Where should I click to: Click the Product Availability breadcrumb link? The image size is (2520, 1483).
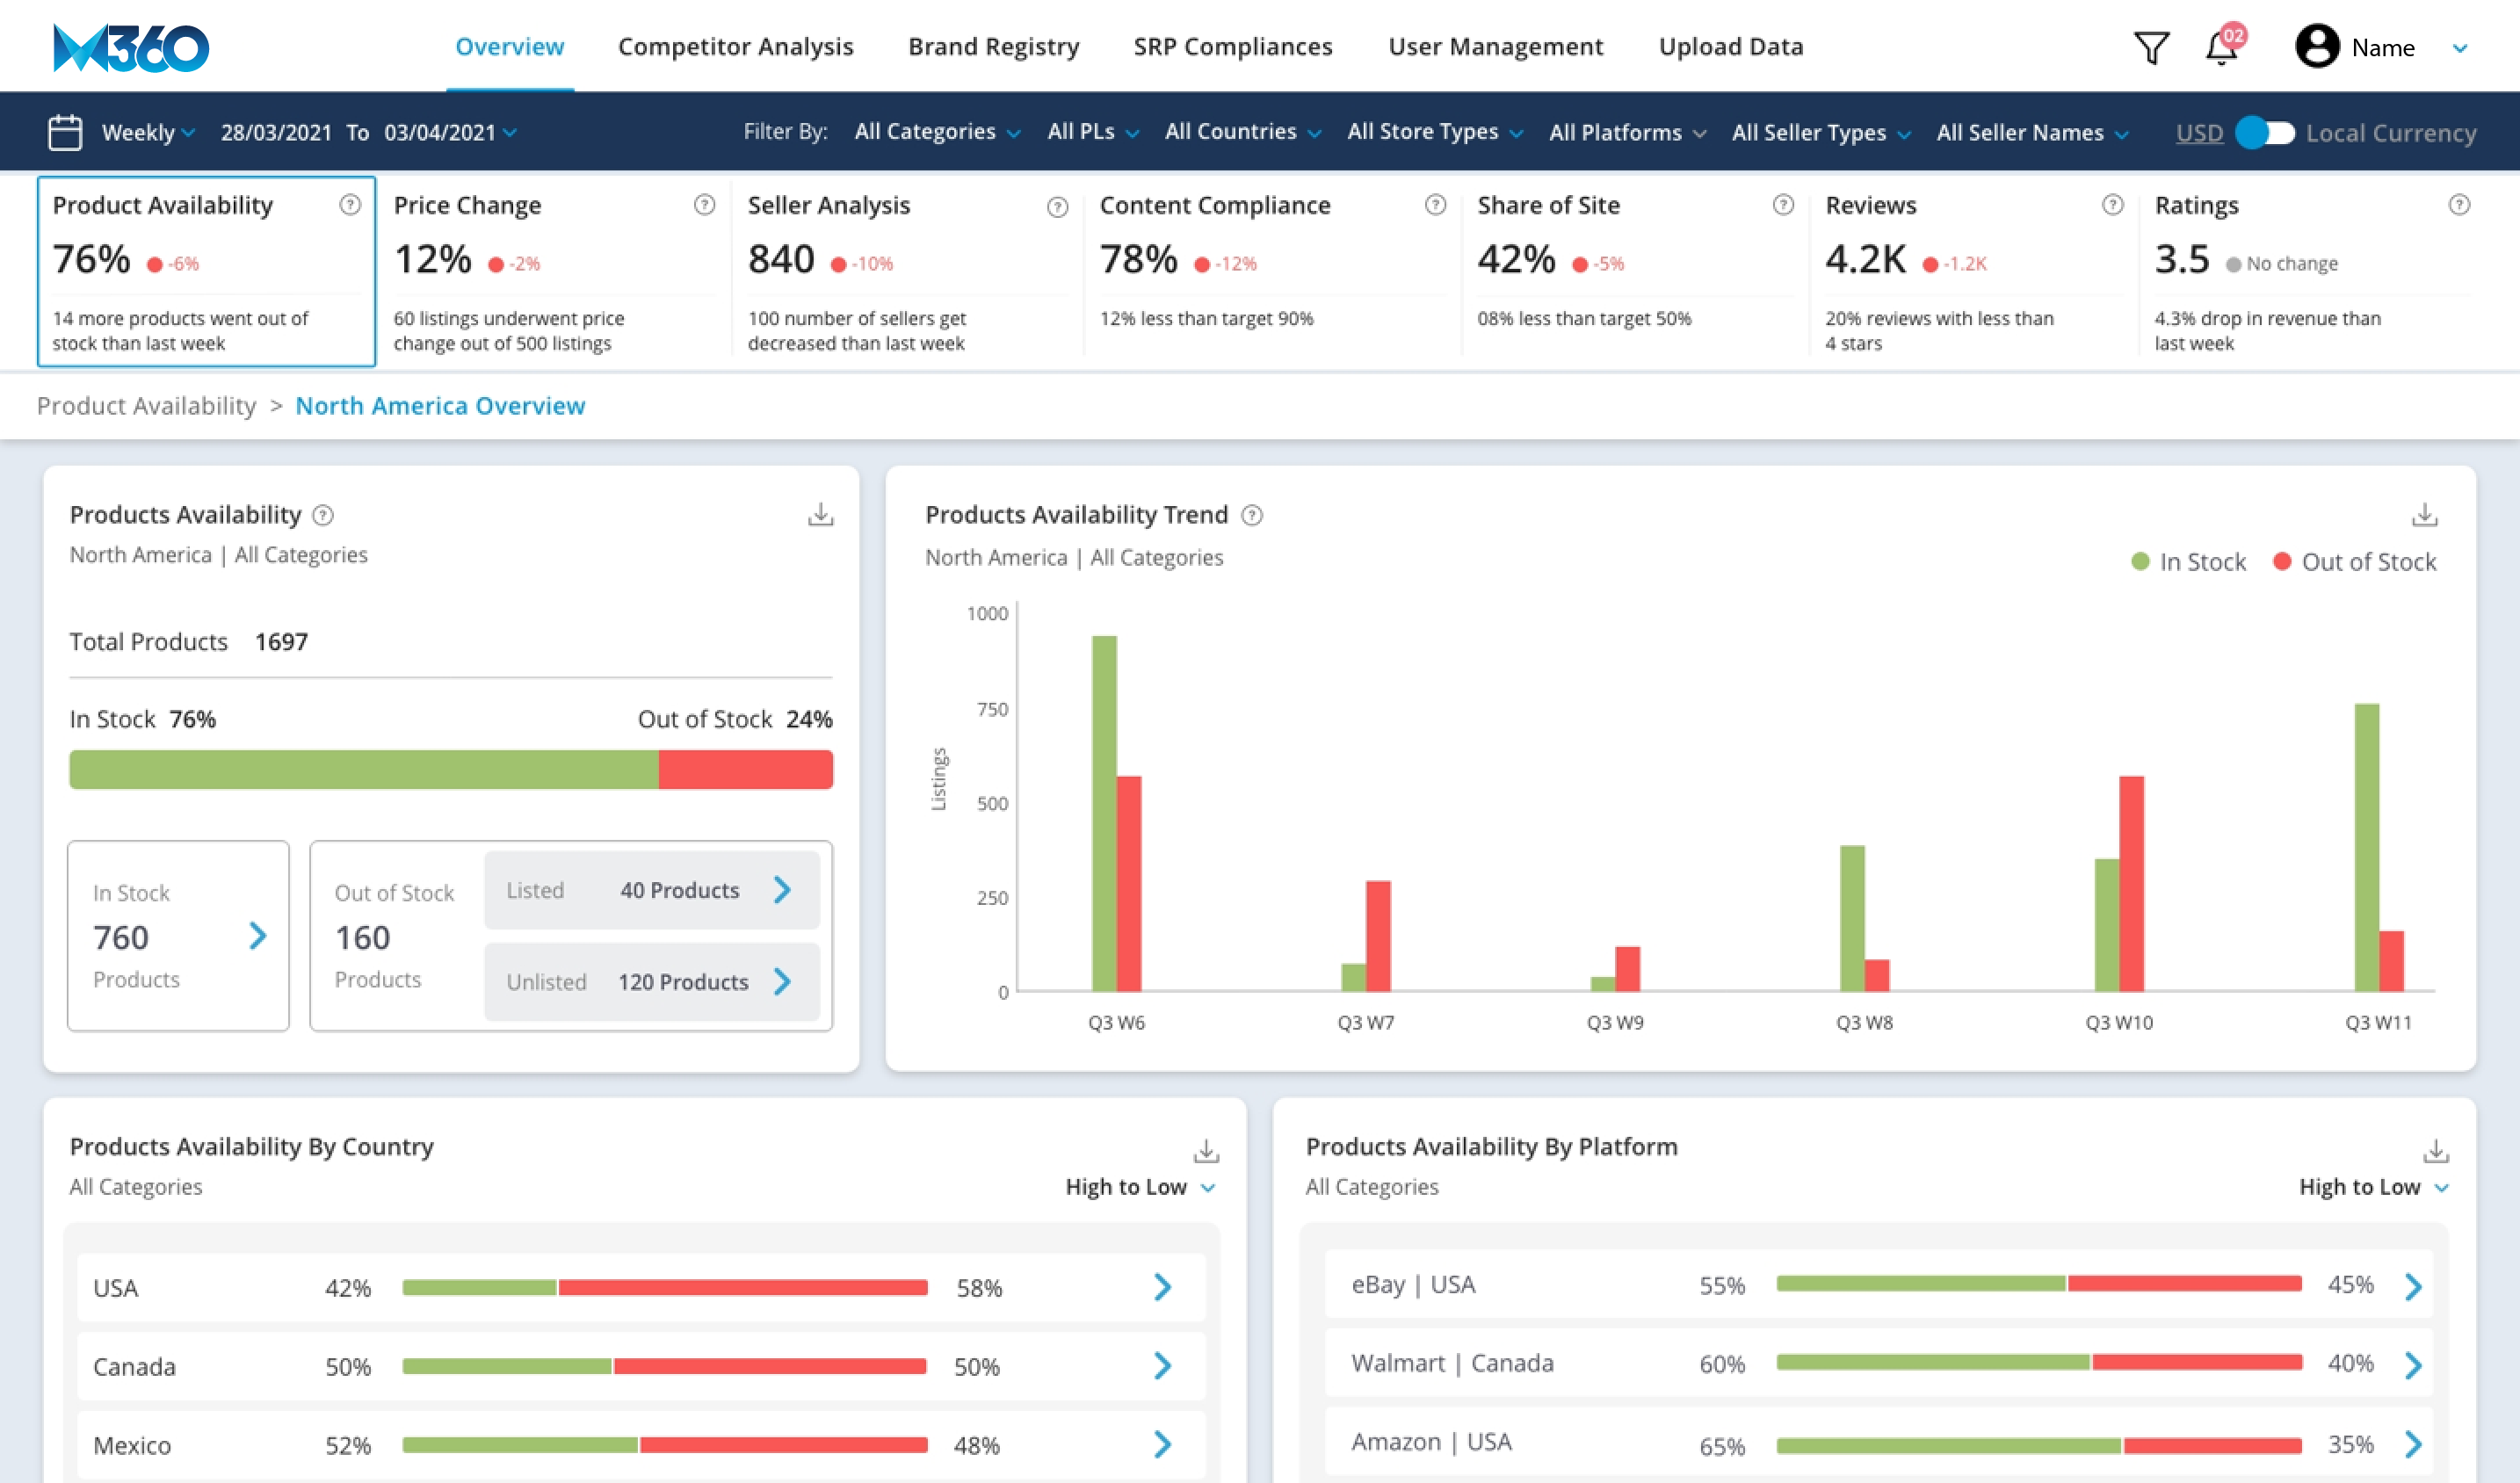147,406
